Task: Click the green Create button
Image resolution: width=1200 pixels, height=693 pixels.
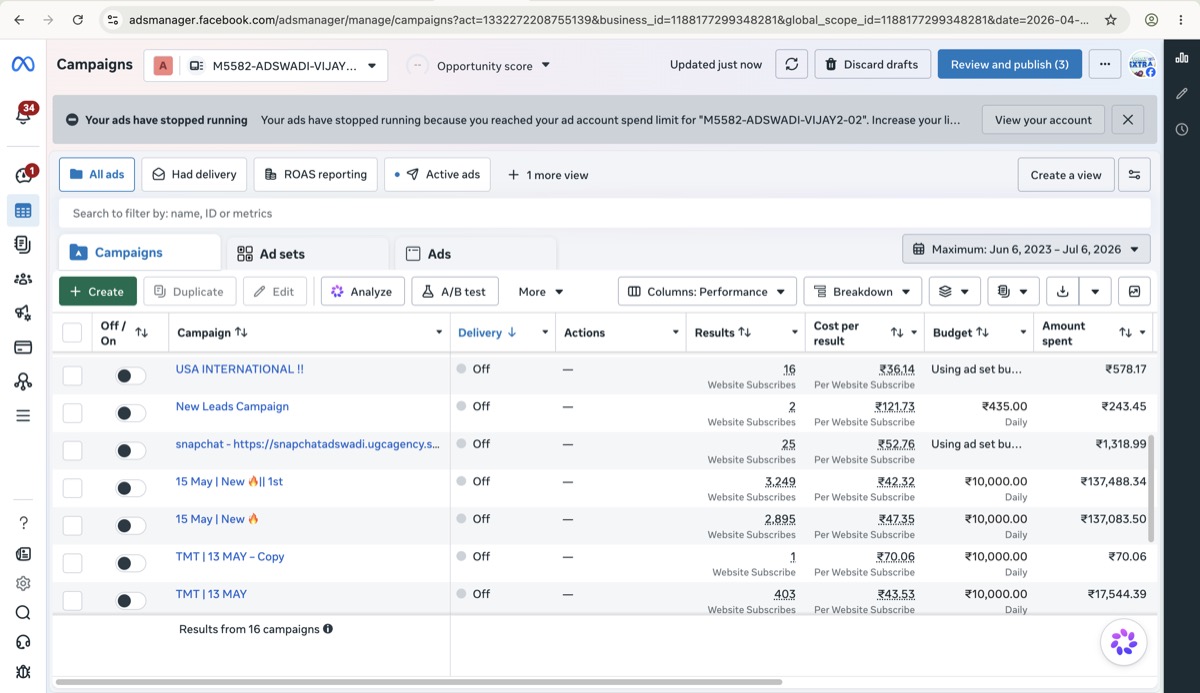Action: coord(98,292)
